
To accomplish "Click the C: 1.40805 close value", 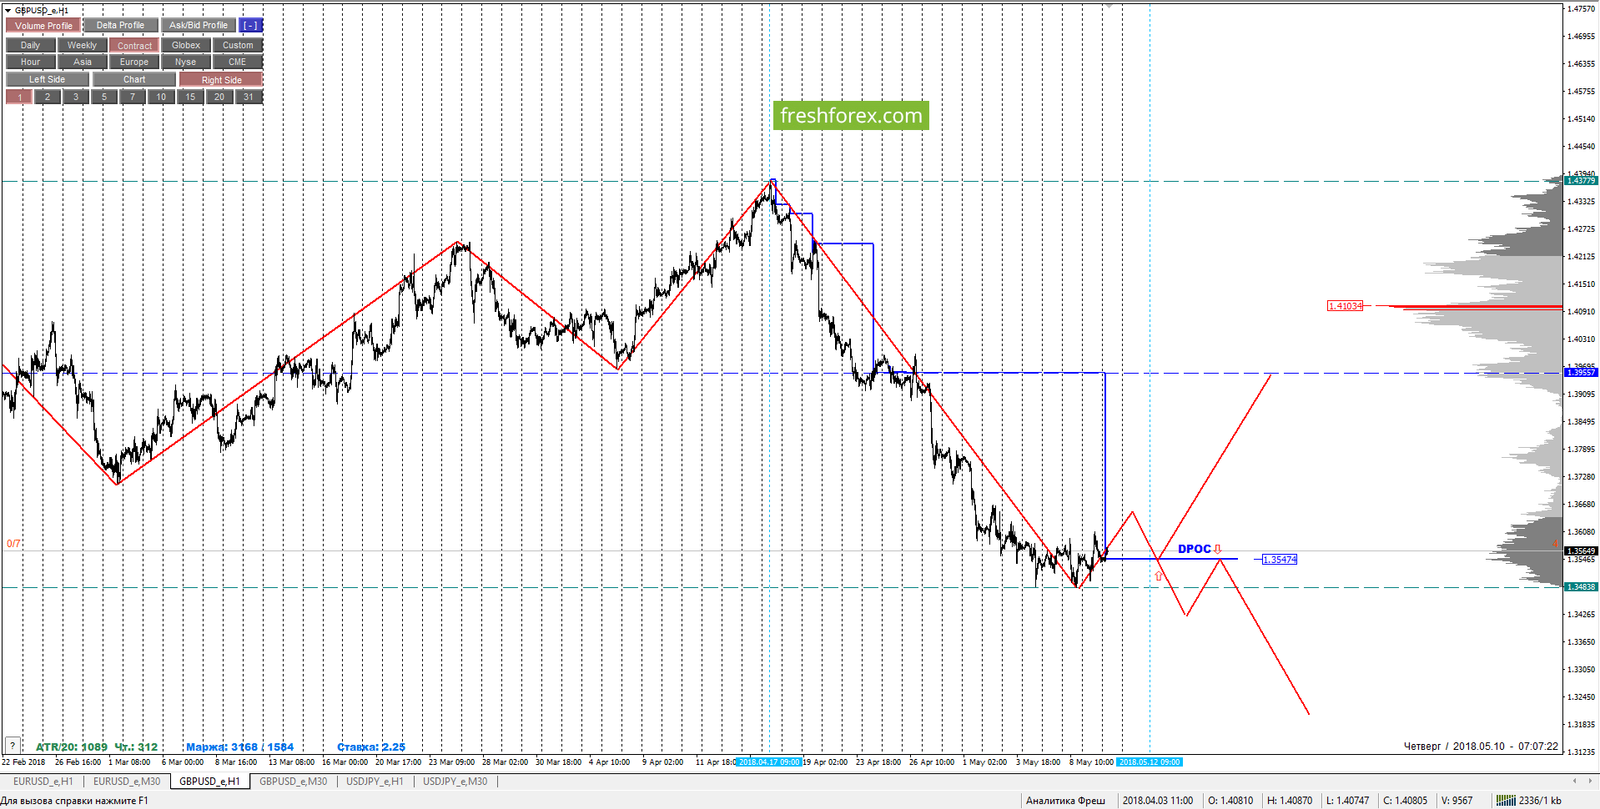I will click(1405, 800).
